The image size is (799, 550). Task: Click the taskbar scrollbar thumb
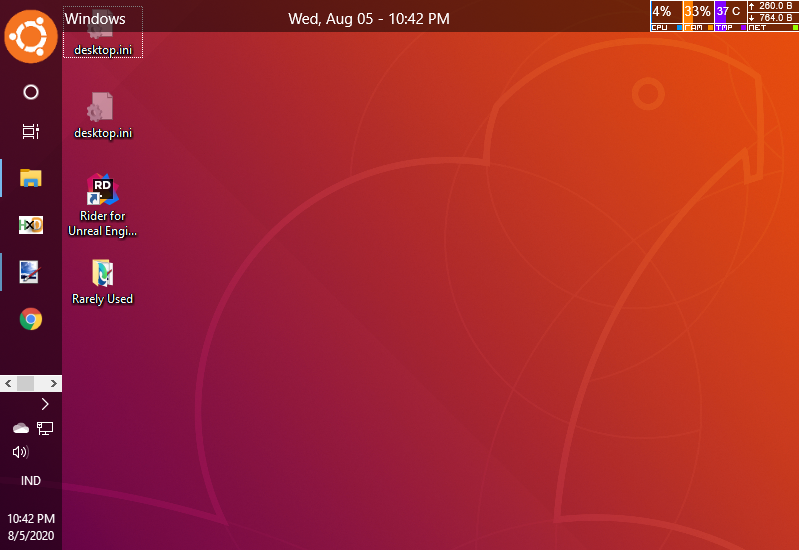pos(25,383)
